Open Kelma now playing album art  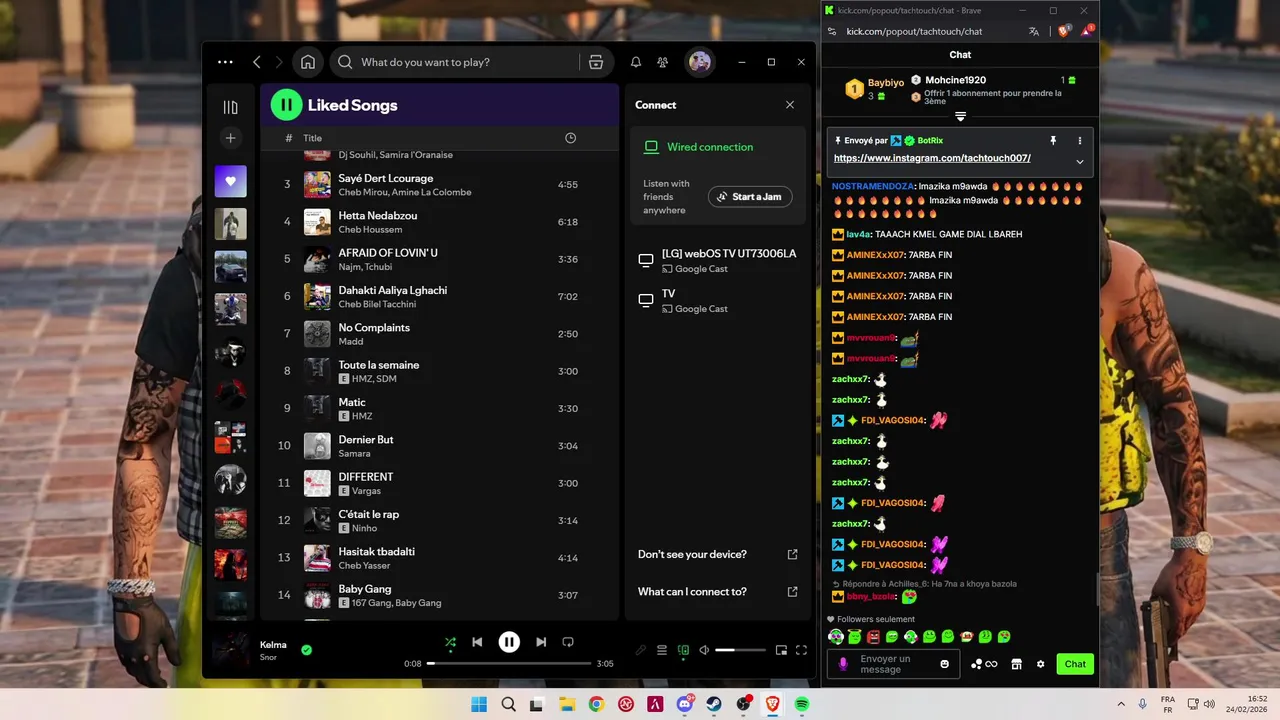point(230,650)
